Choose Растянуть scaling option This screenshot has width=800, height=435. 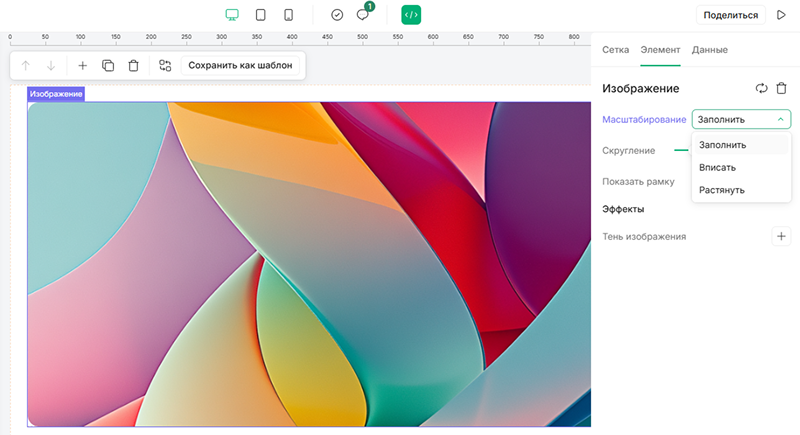click(x=722, y=190)
